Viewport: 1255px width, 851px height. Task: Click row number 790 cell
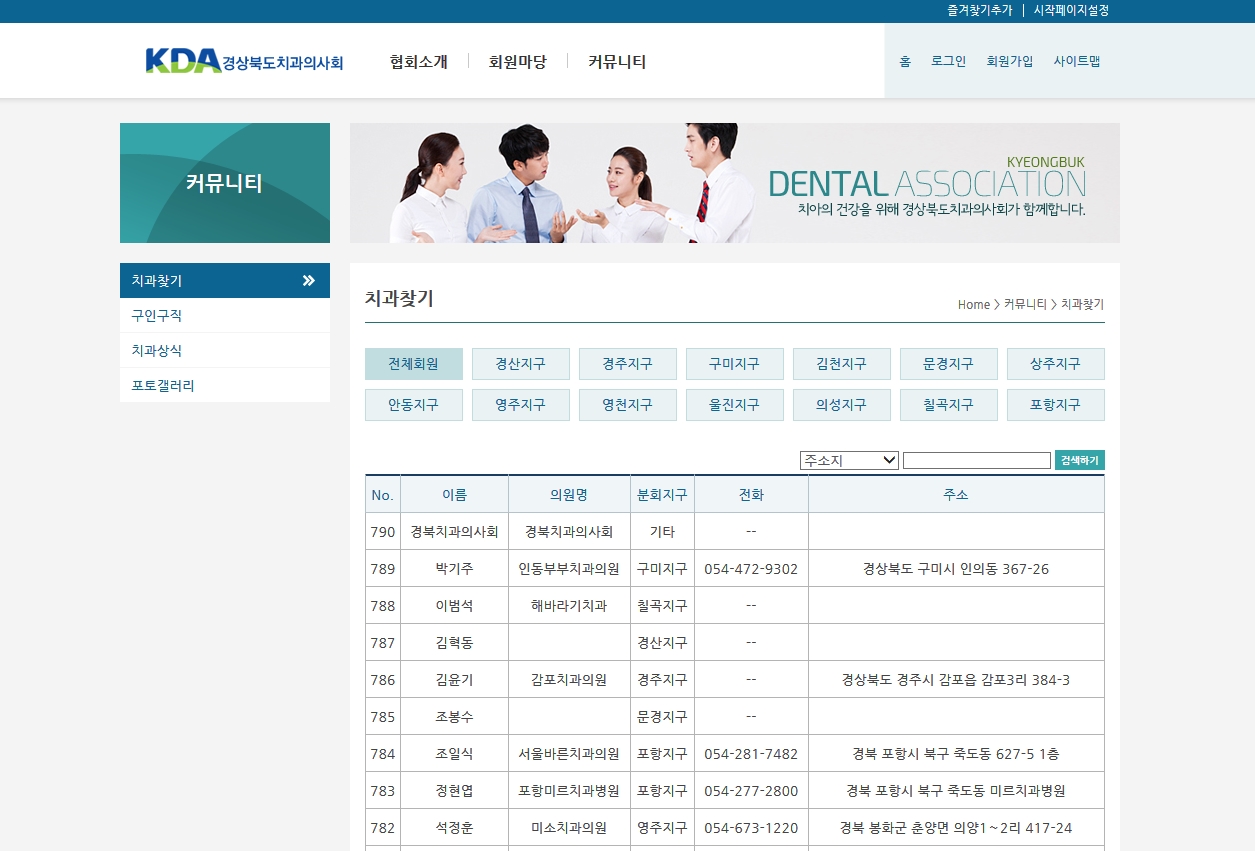click(x=383, y=532)
